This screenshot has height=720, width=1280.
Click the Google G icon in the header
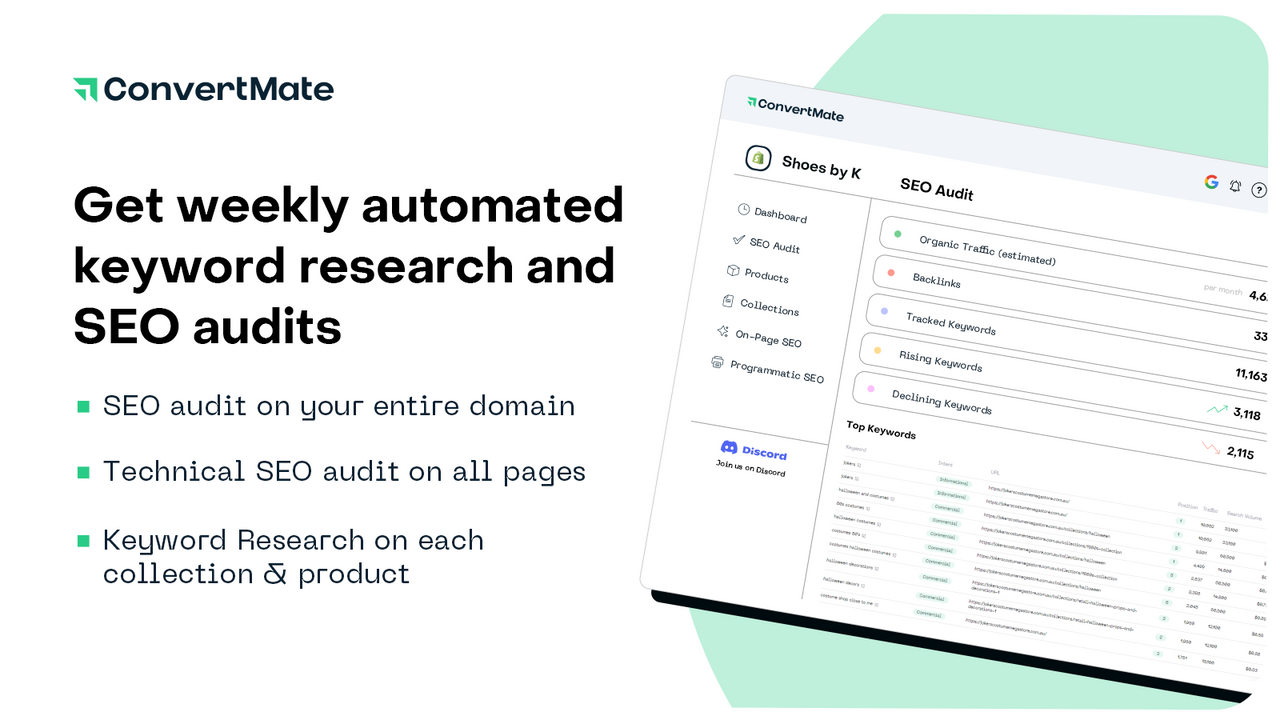[x=1211, y=182]
